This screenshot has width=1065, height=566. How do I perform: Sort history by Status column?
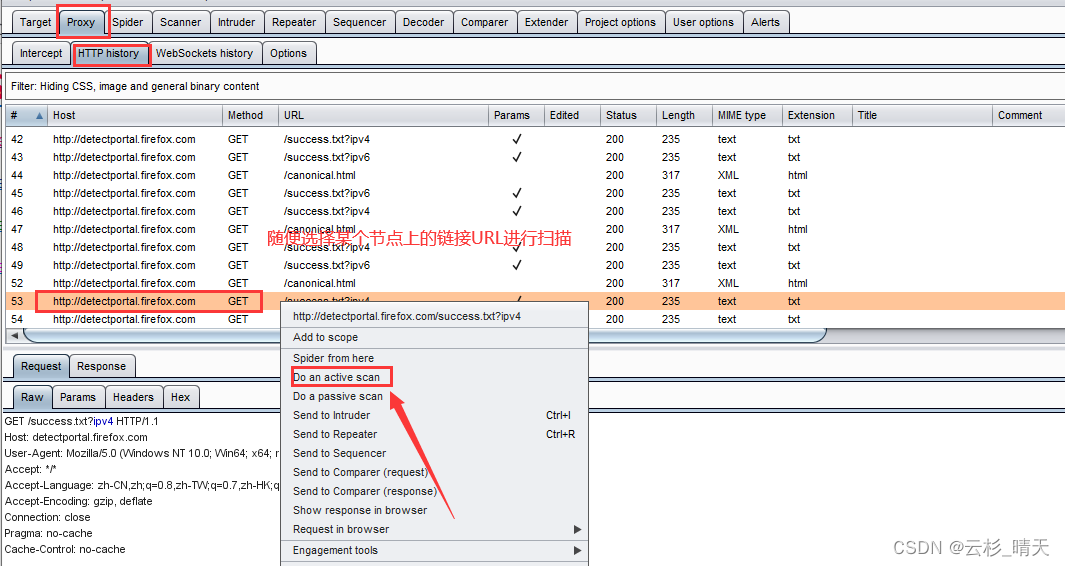point(628,116)
